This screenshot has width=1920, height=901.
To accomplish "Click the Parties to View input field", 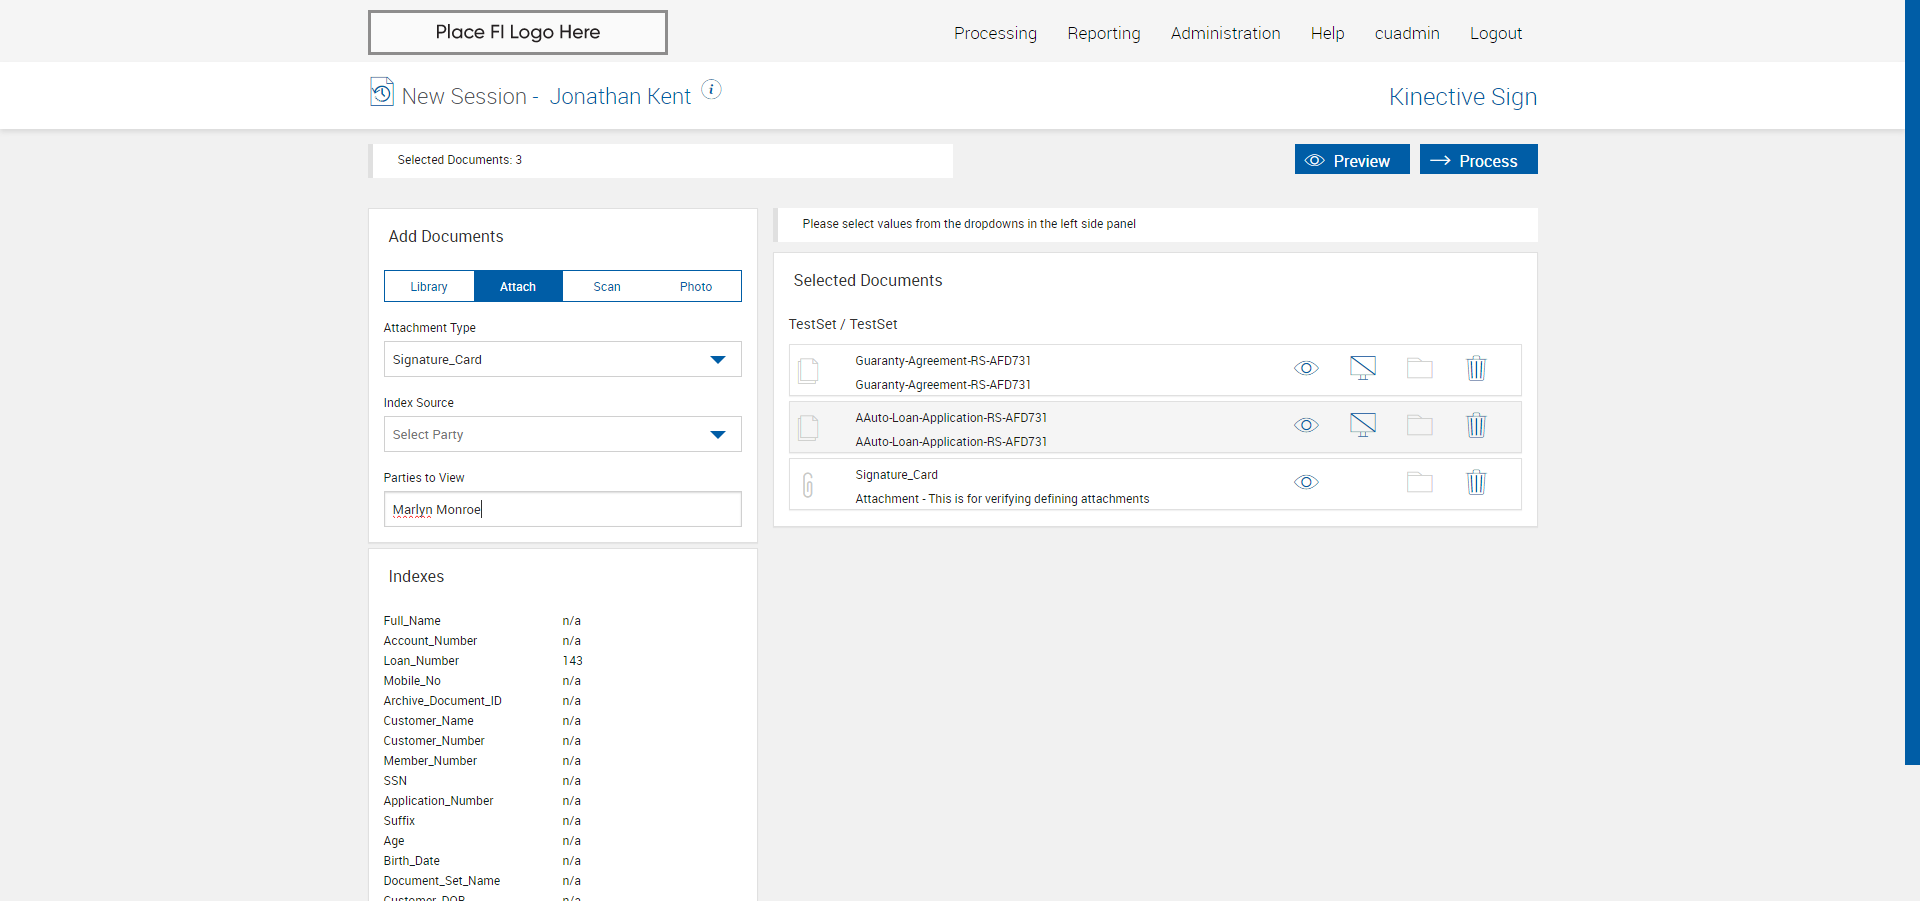I will pos(562,510).
